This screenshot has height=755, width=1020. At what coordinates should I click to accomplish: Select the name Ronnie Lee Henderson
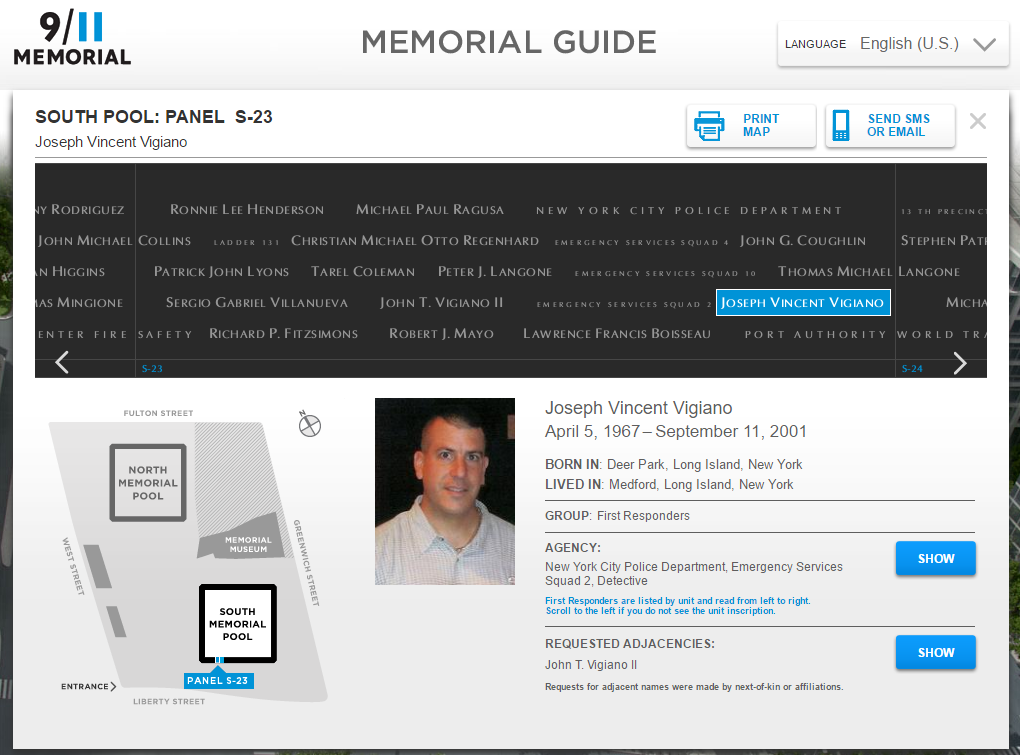[x=247, y=210]
